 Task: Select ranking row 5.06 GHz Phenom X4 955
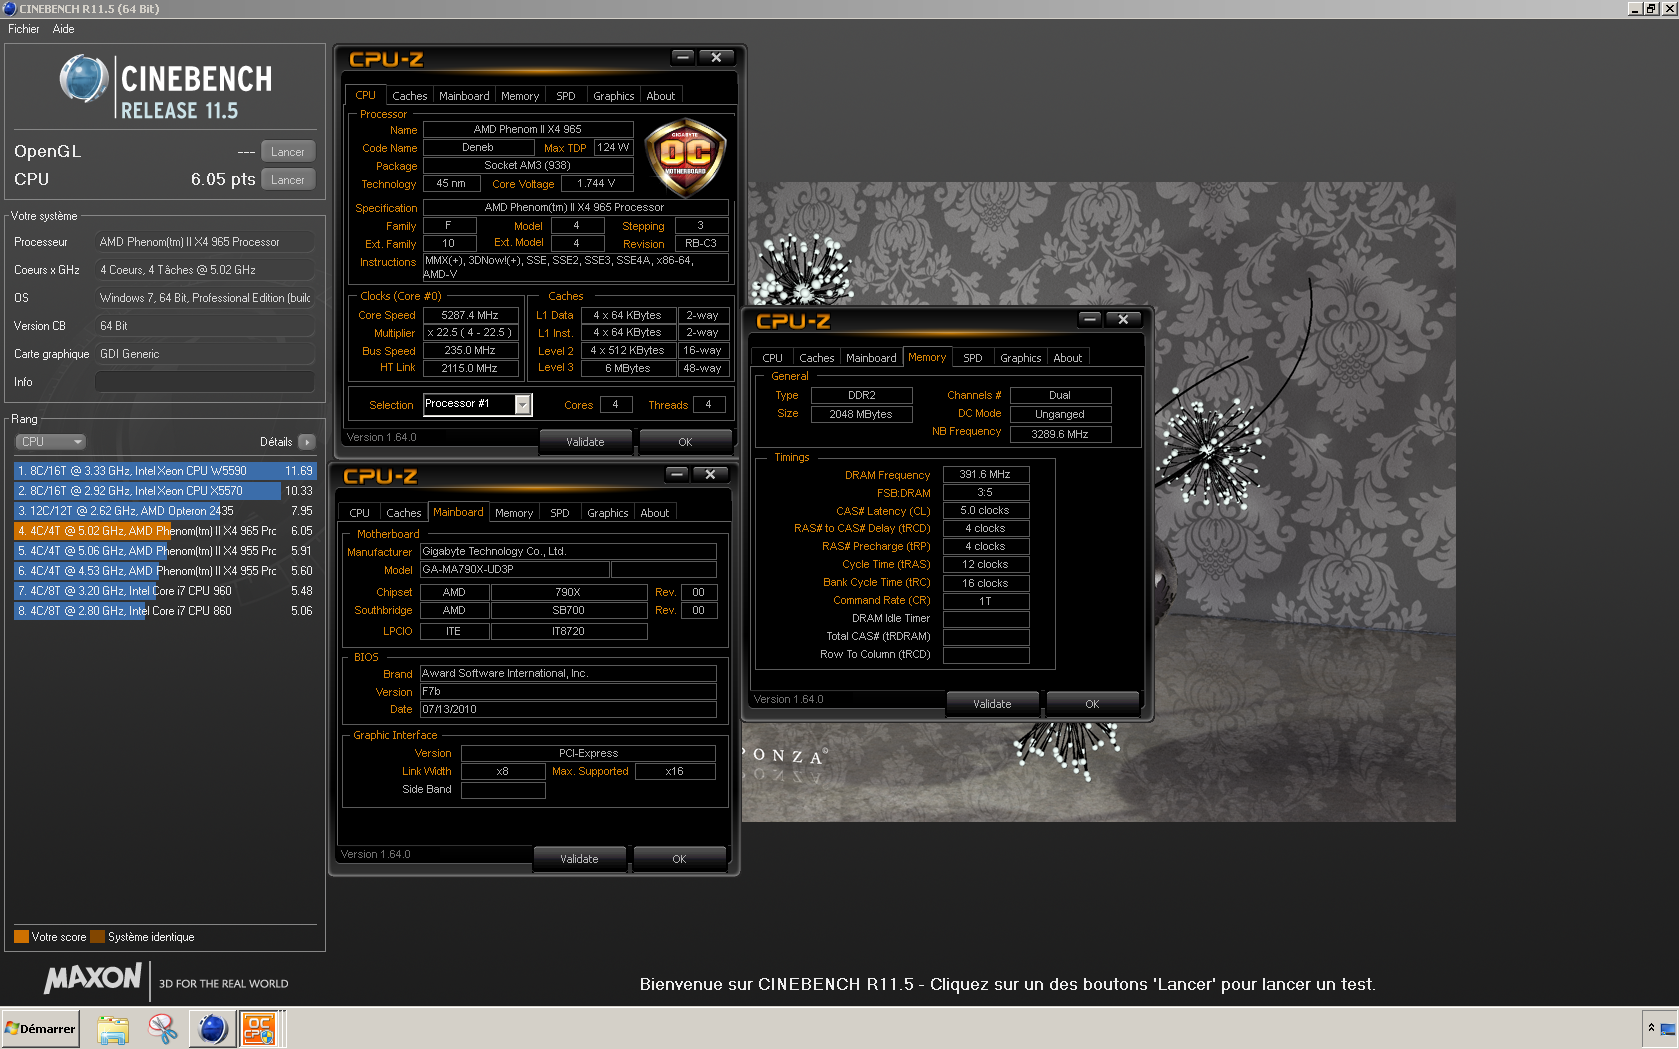pyautogui.click(x=165, y=551)
